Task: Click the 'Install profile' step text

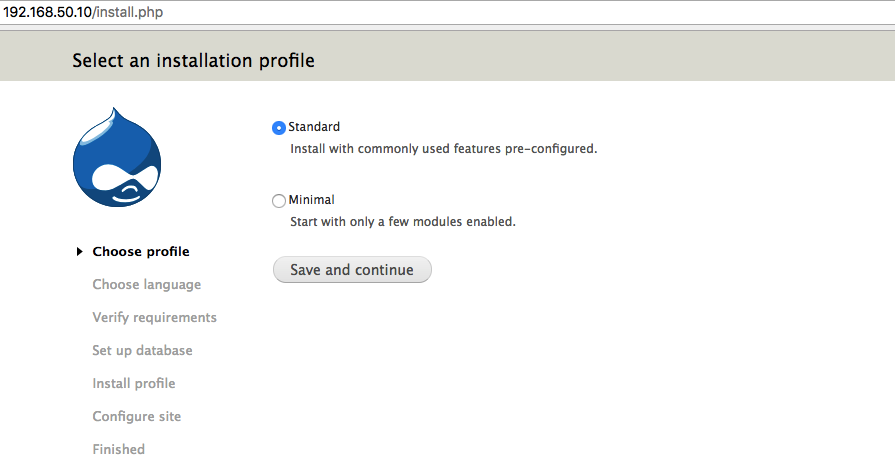Action: tap(134, 383)
